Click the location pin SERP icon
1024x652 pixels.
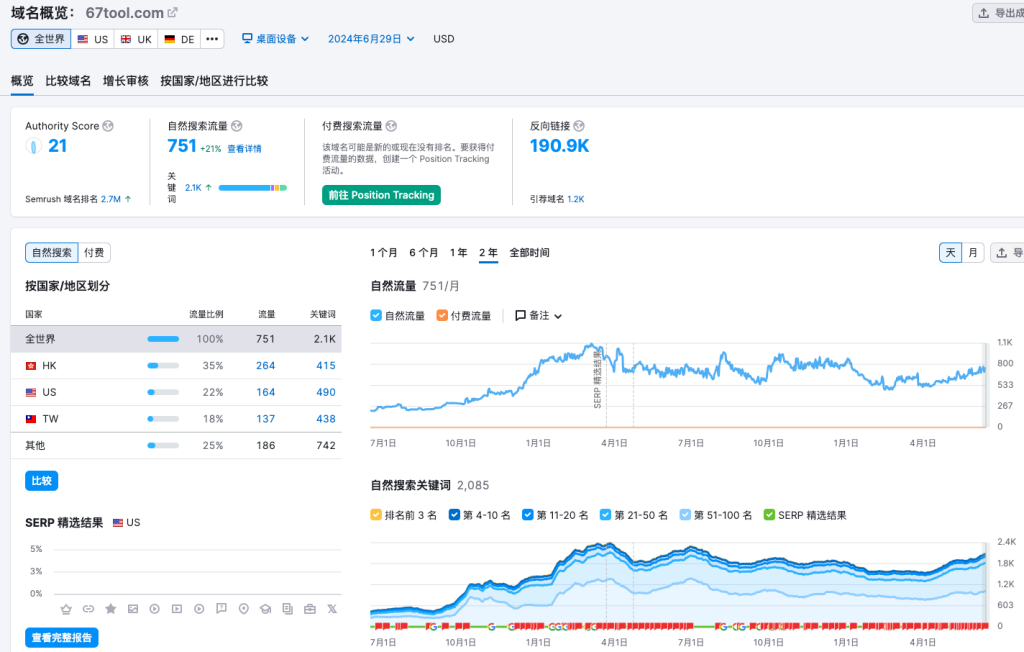(x=244, y=609)
